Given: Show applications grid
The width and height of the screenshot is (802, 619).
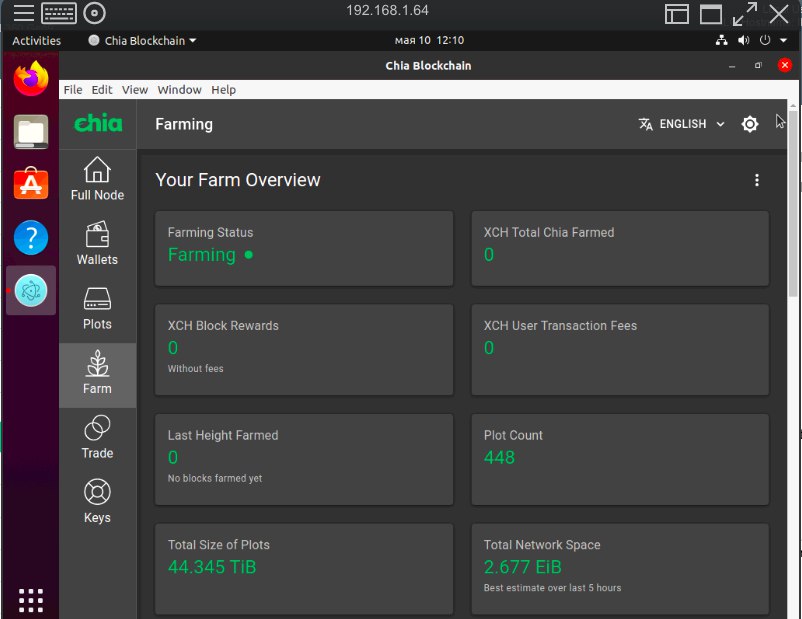Looking at the screenshot, I should pyautogui.click(x=31, y=600).
